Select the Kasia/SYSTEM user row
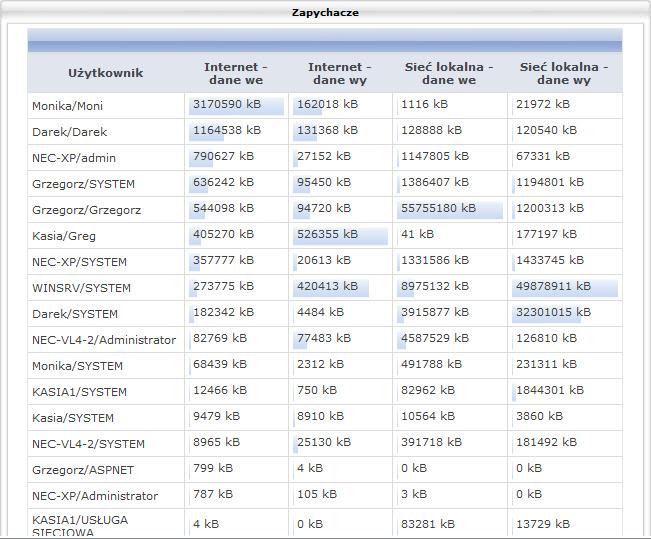This screenshot has height=539, width=651. [x=325, y=418]
